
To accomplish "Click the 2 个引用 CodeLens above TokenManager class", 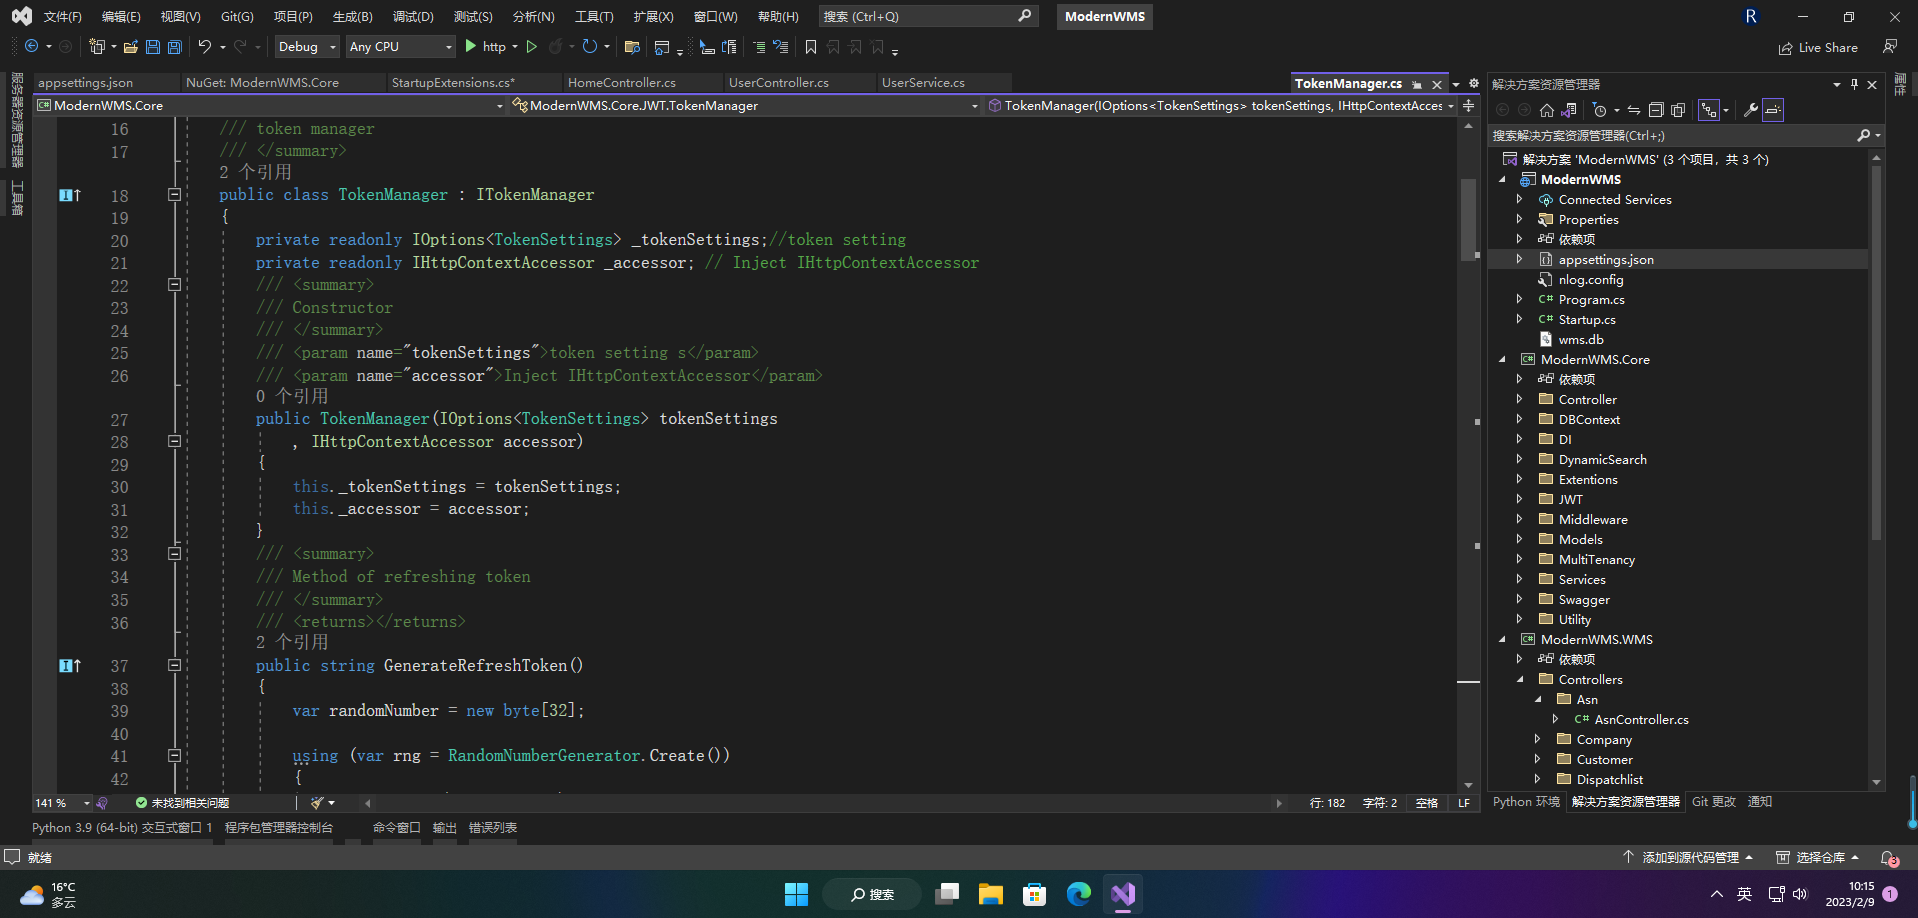I will pyautogui.click(x=255, y=172).
